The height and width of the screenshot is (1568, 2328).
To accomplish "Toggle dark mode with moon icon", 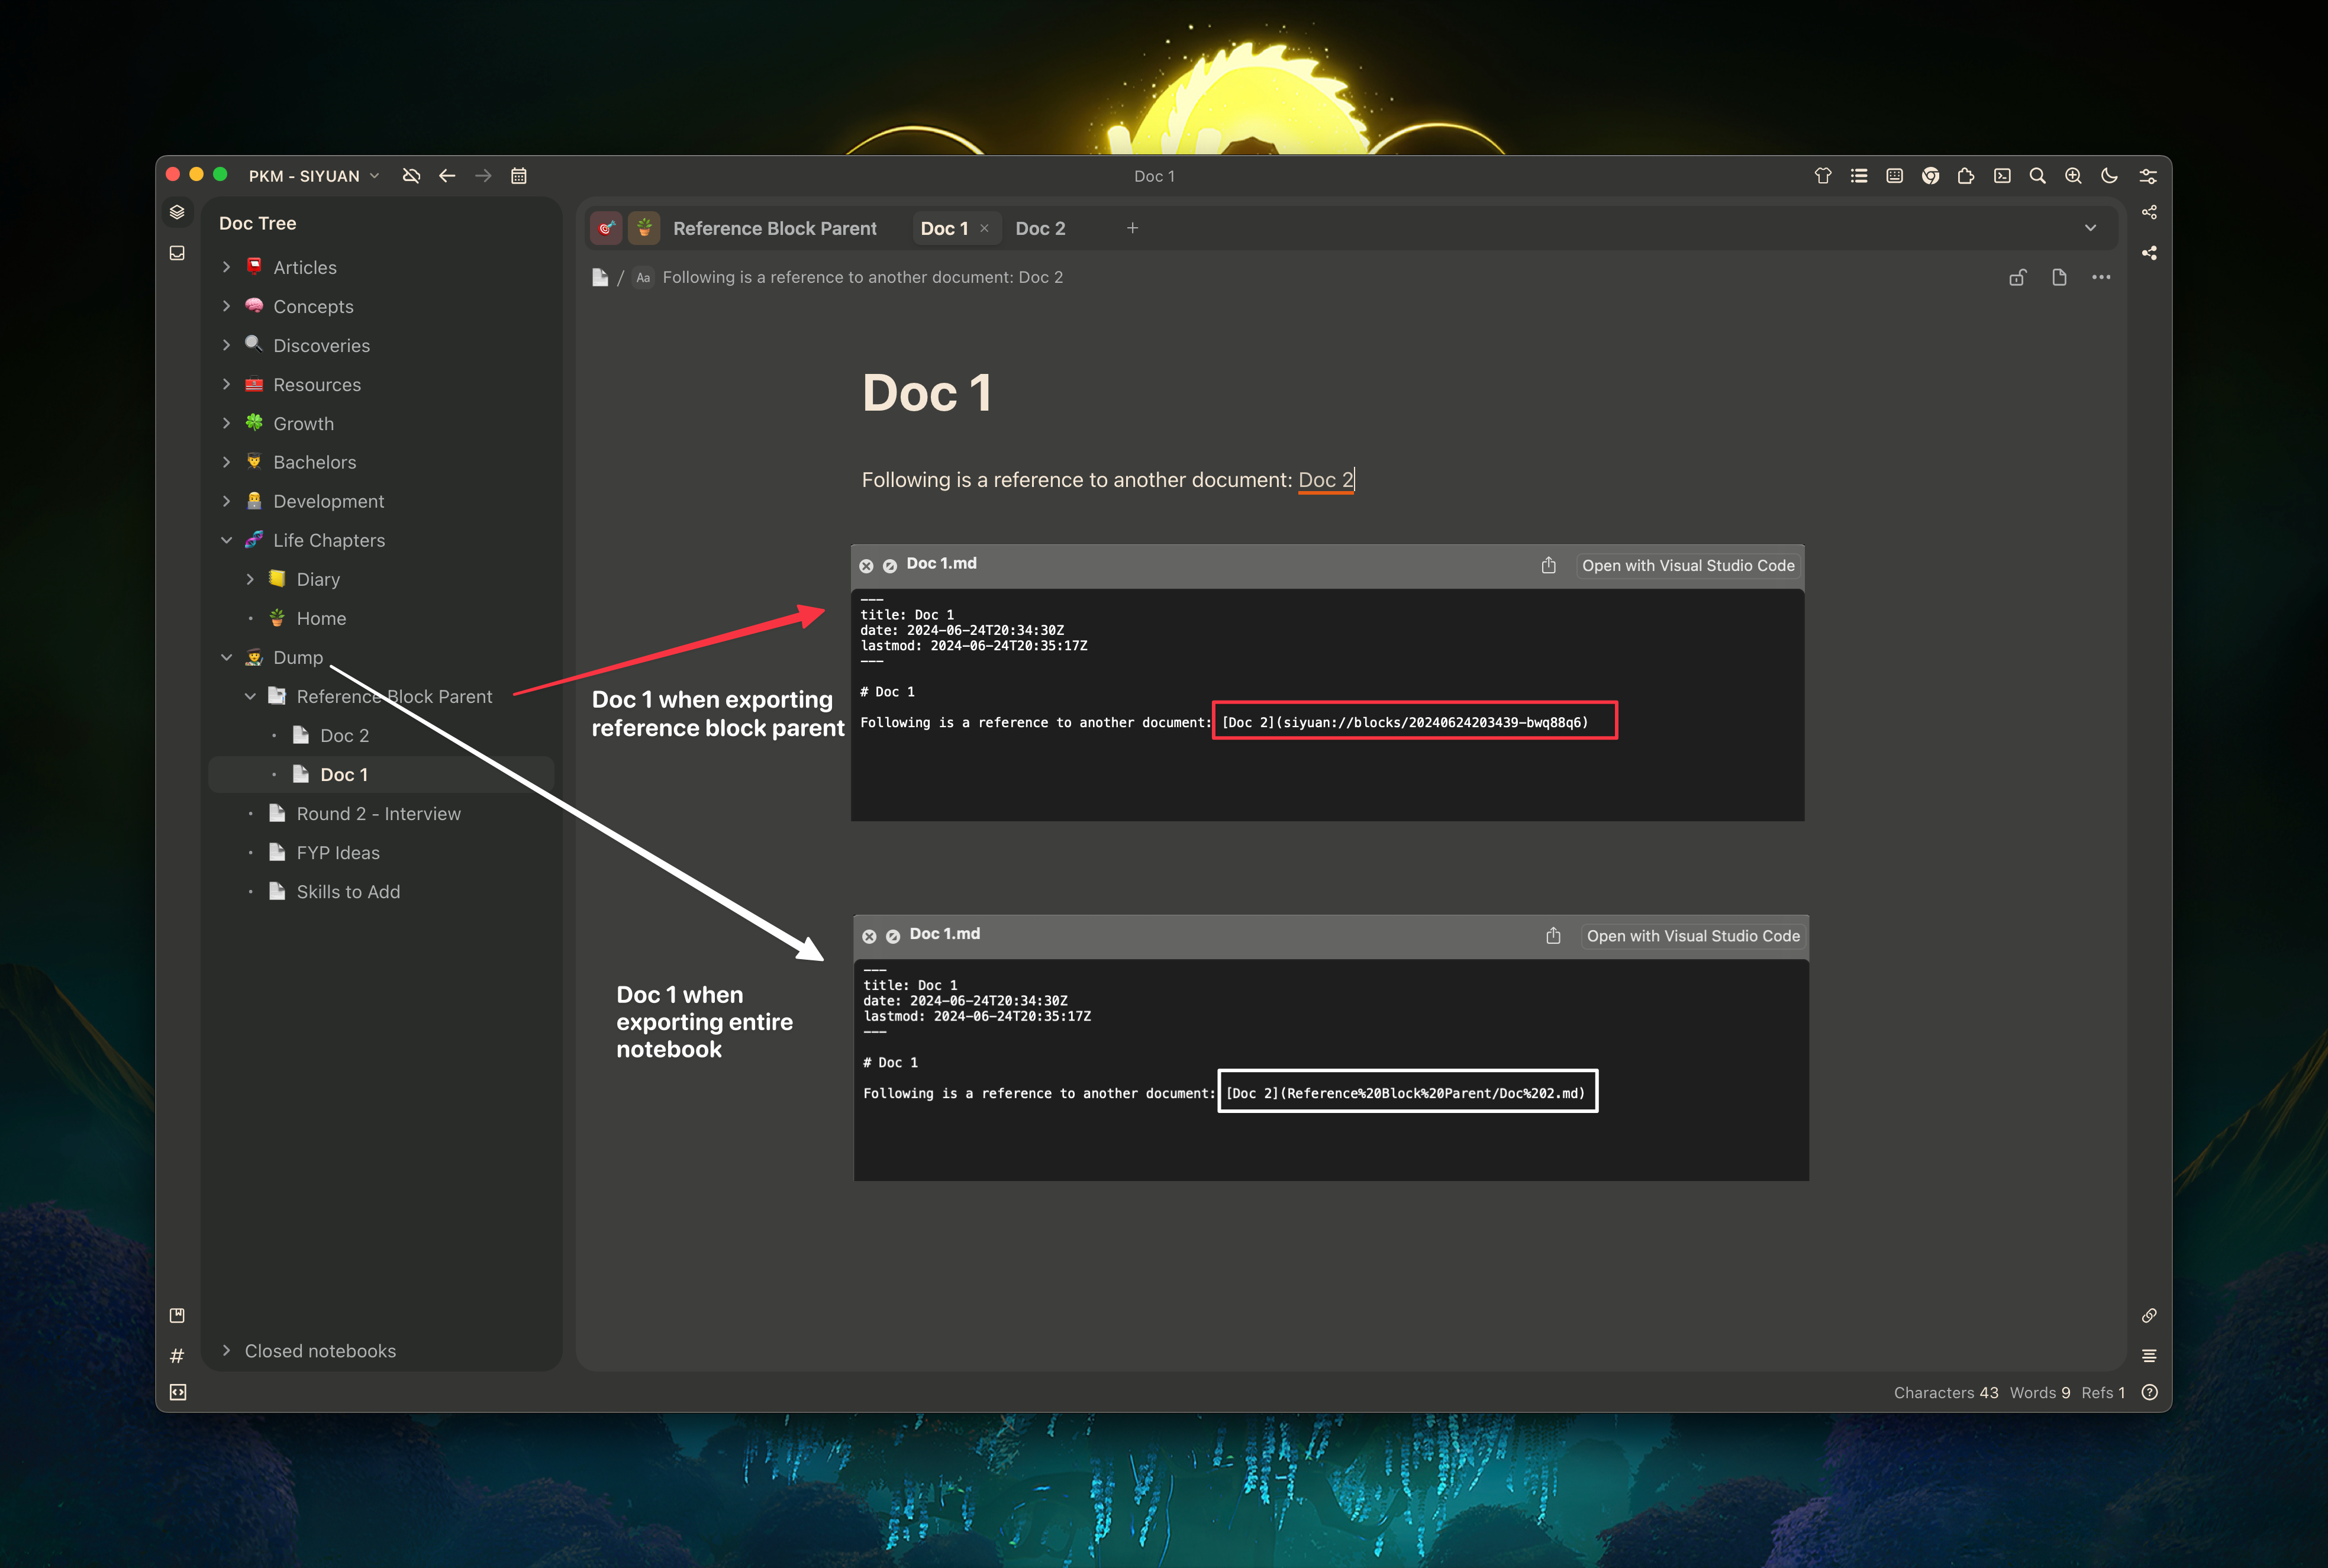I will tap(2109, 176).
